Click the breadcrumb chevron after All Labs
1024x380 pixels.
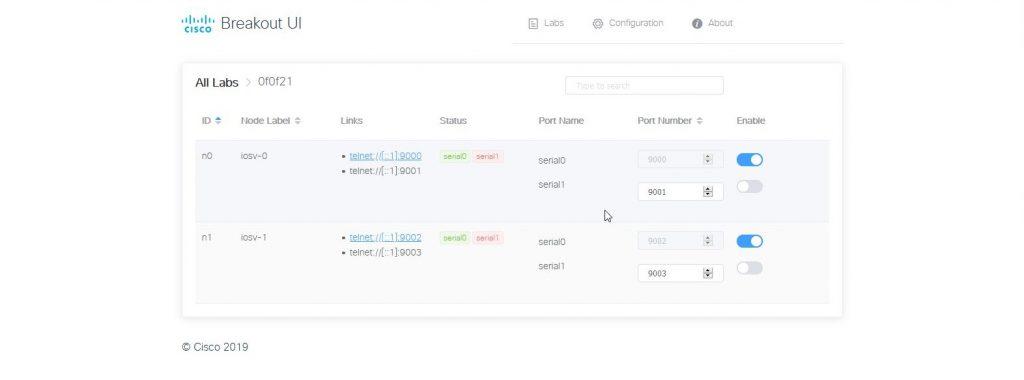pyautogui.click(x=248, y=83)
